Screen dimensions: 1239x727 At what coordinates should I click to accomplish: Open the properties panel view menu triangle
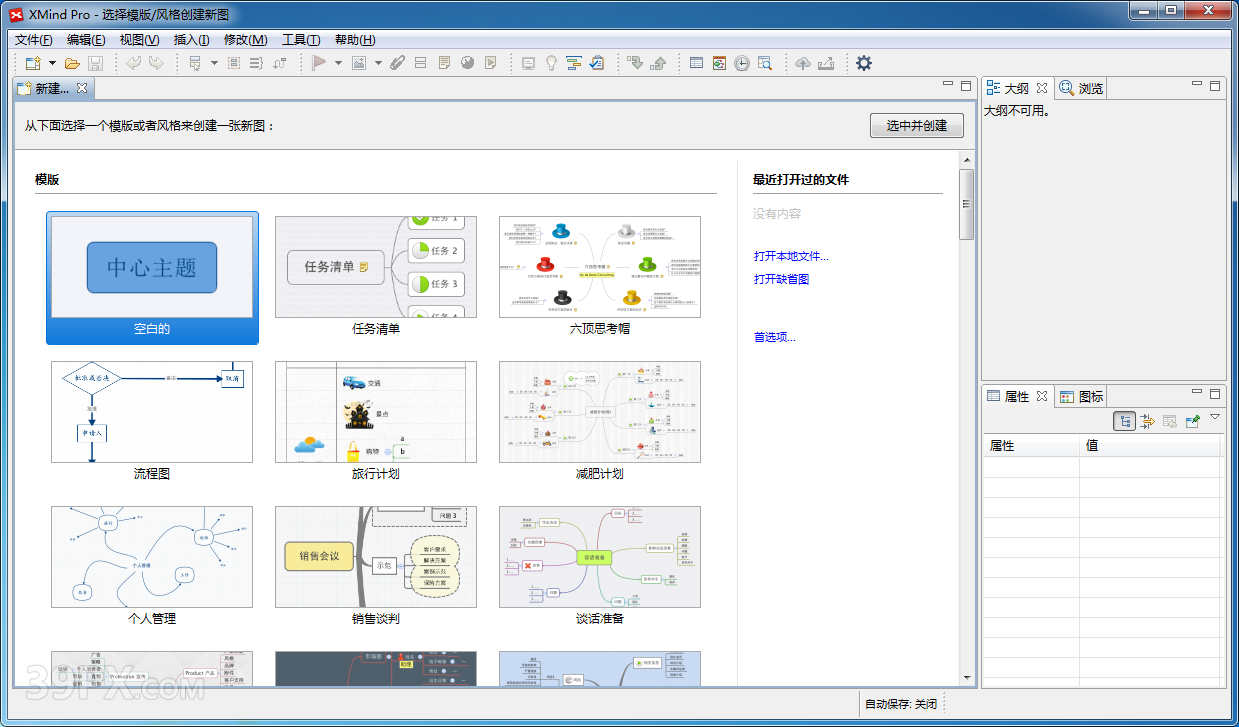pyautogui.click(x=1215, y=416)
